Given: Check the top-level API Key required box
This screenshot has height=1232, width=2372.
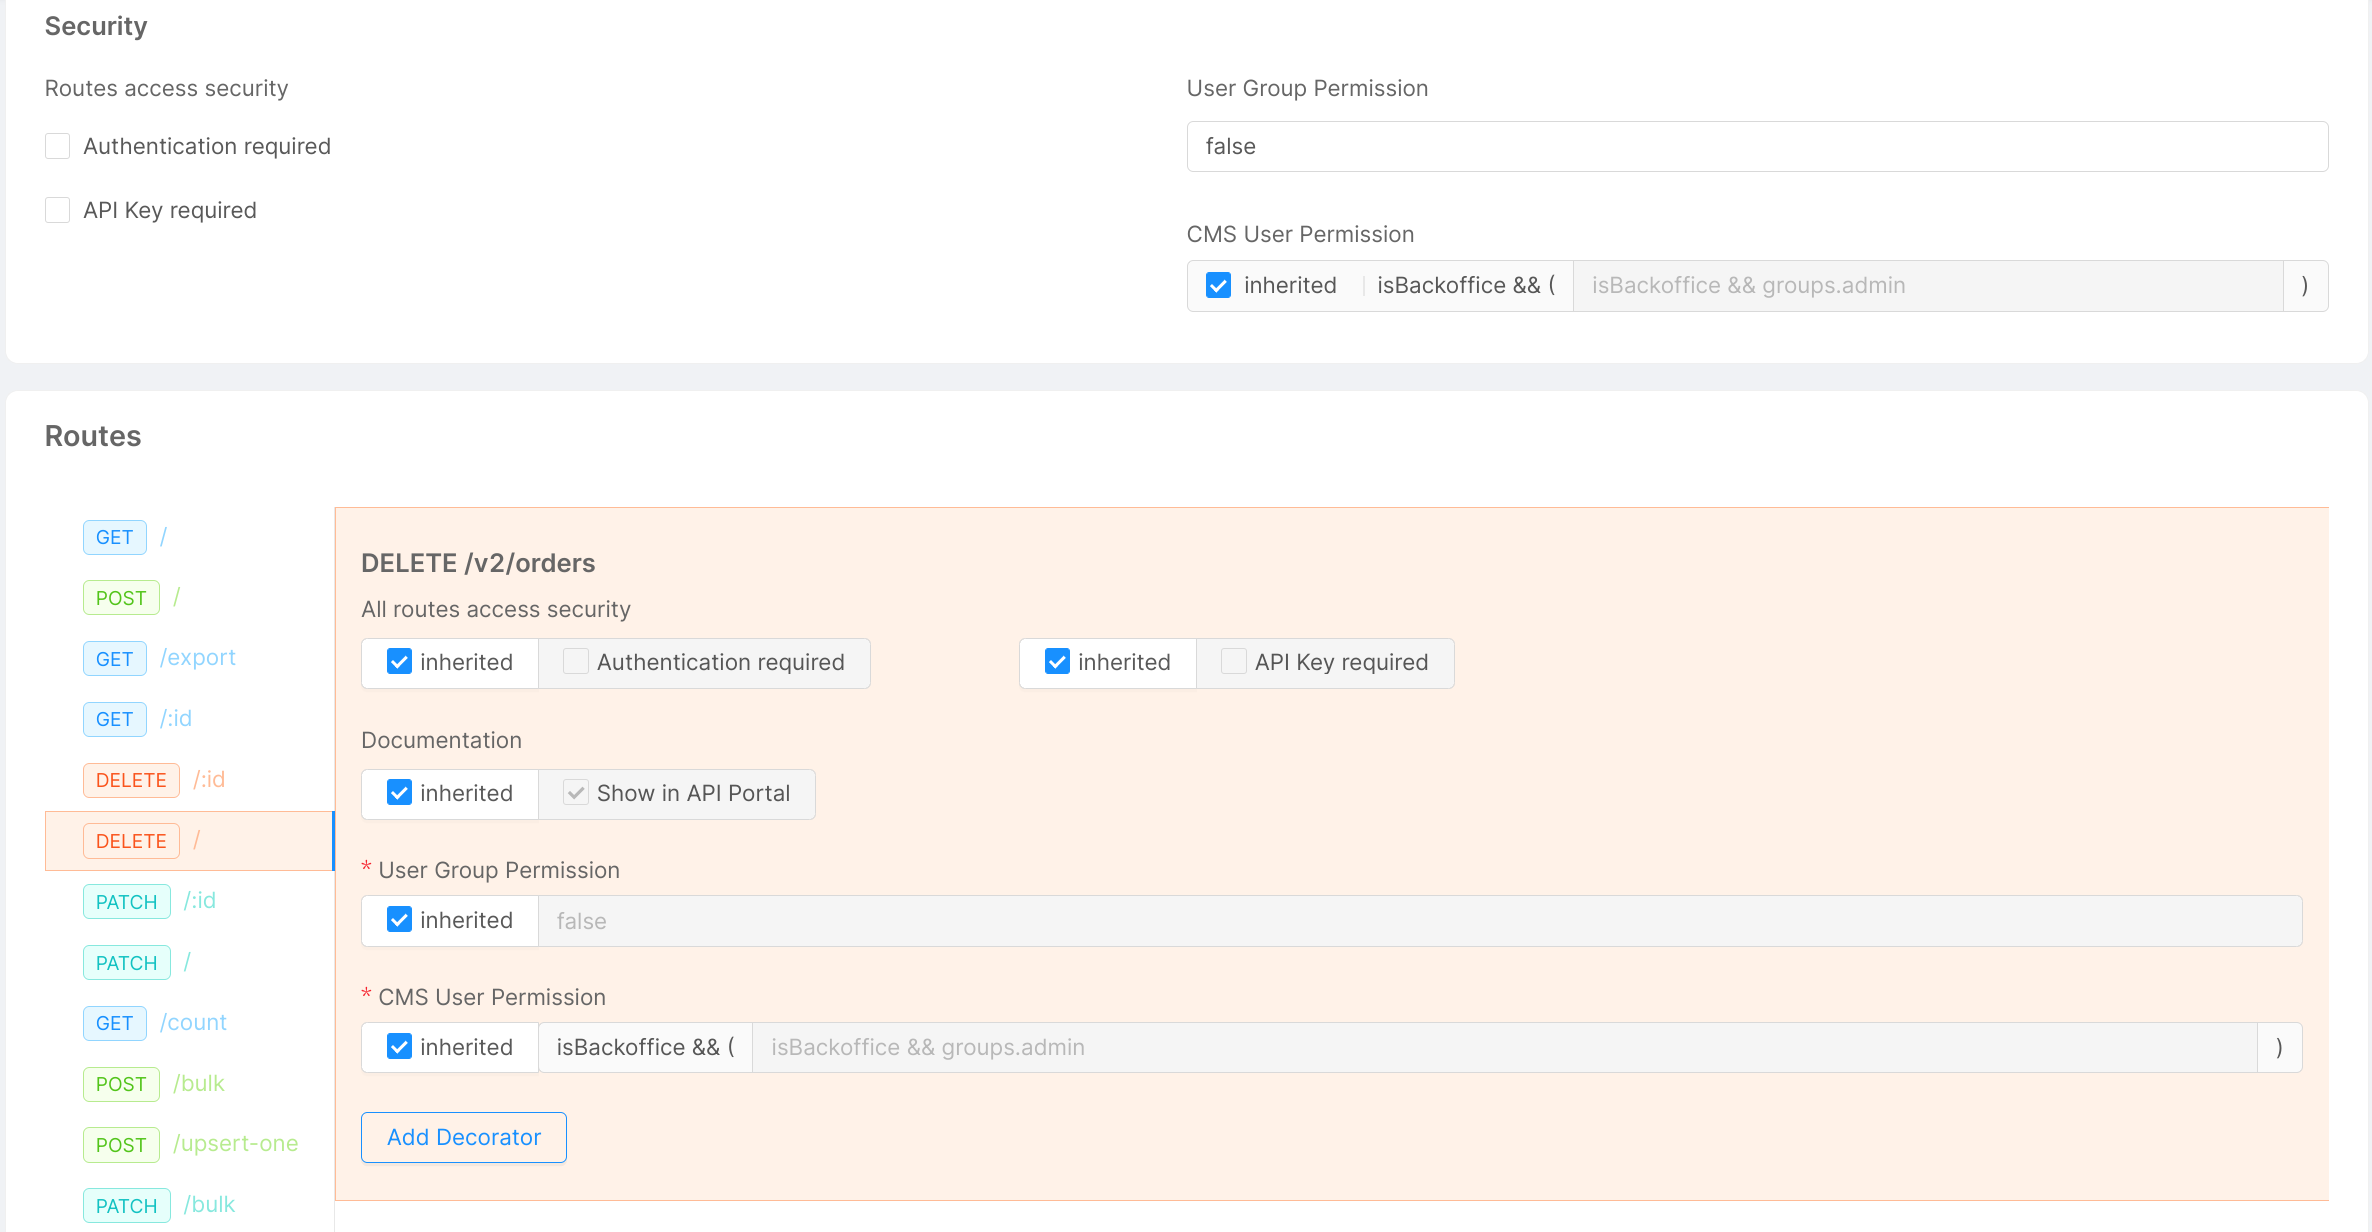Looking at the screenshot, I should click(58, 210).
